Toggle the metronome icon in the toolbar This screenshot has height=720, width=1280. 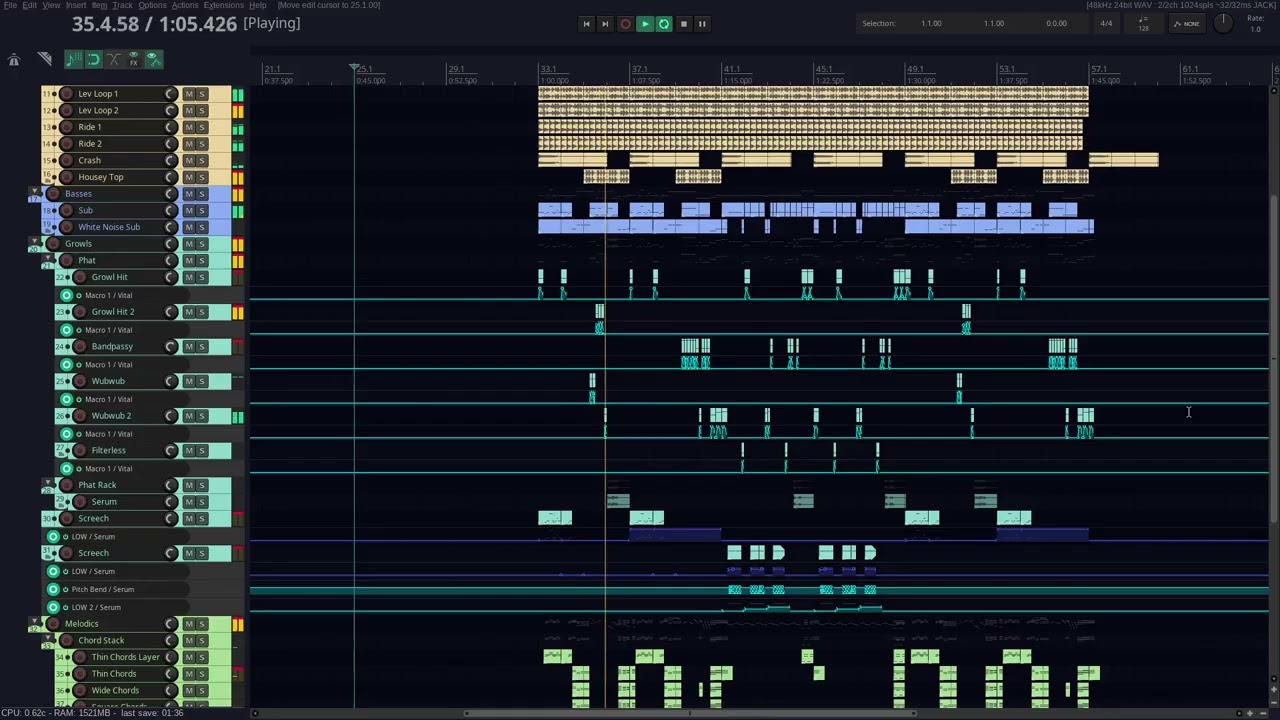pyautogui.click(x=14, y=60)
